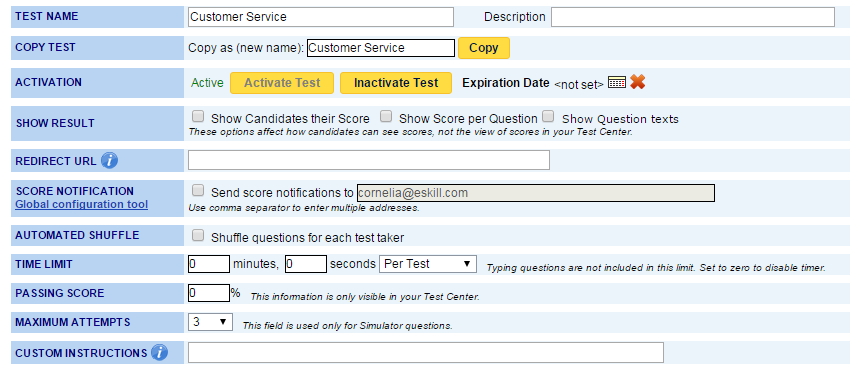
Task: Enable Send score notifications checkbox
Action: (198, 190)
